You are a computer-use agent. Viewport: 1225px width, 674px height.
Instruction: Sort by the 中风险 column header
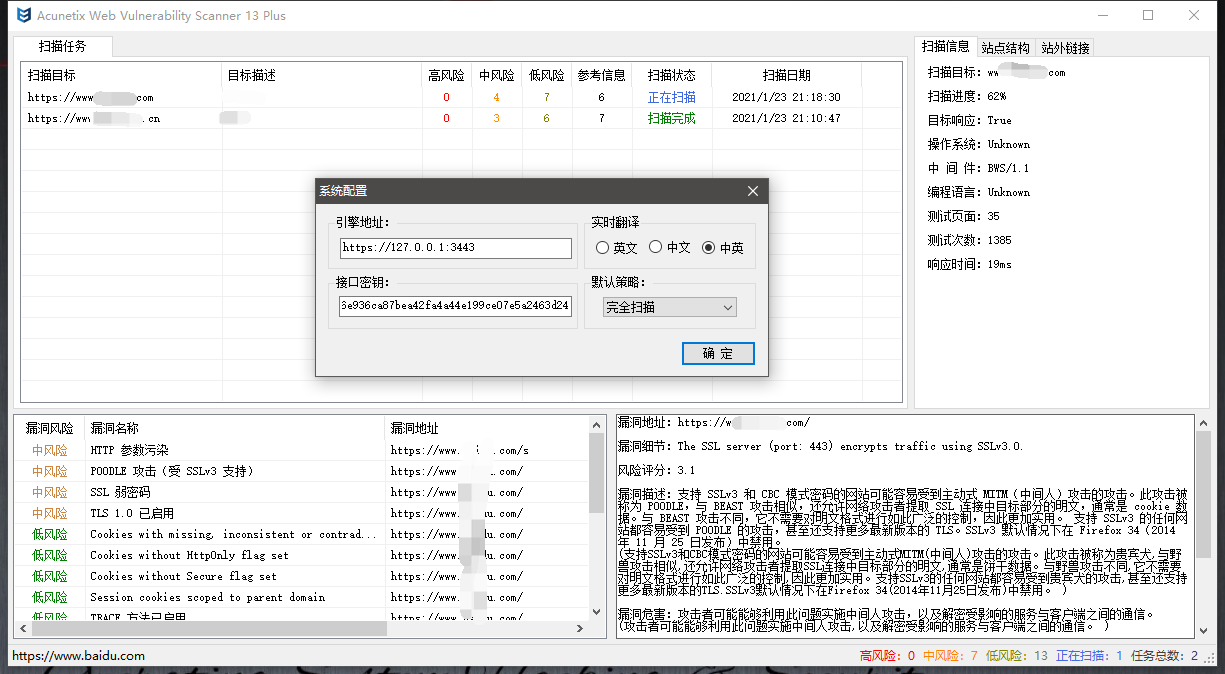(x=497, y=75)
